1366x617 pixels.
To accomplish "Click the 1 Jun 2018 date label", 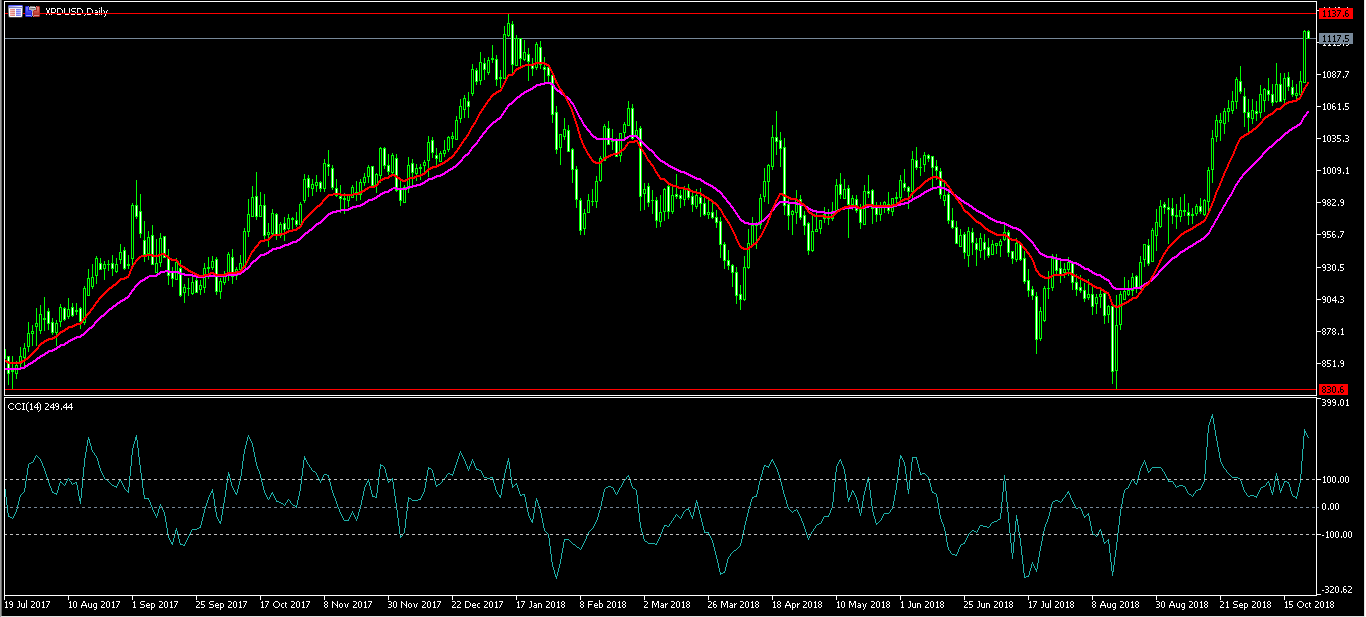I will (922, 605).
